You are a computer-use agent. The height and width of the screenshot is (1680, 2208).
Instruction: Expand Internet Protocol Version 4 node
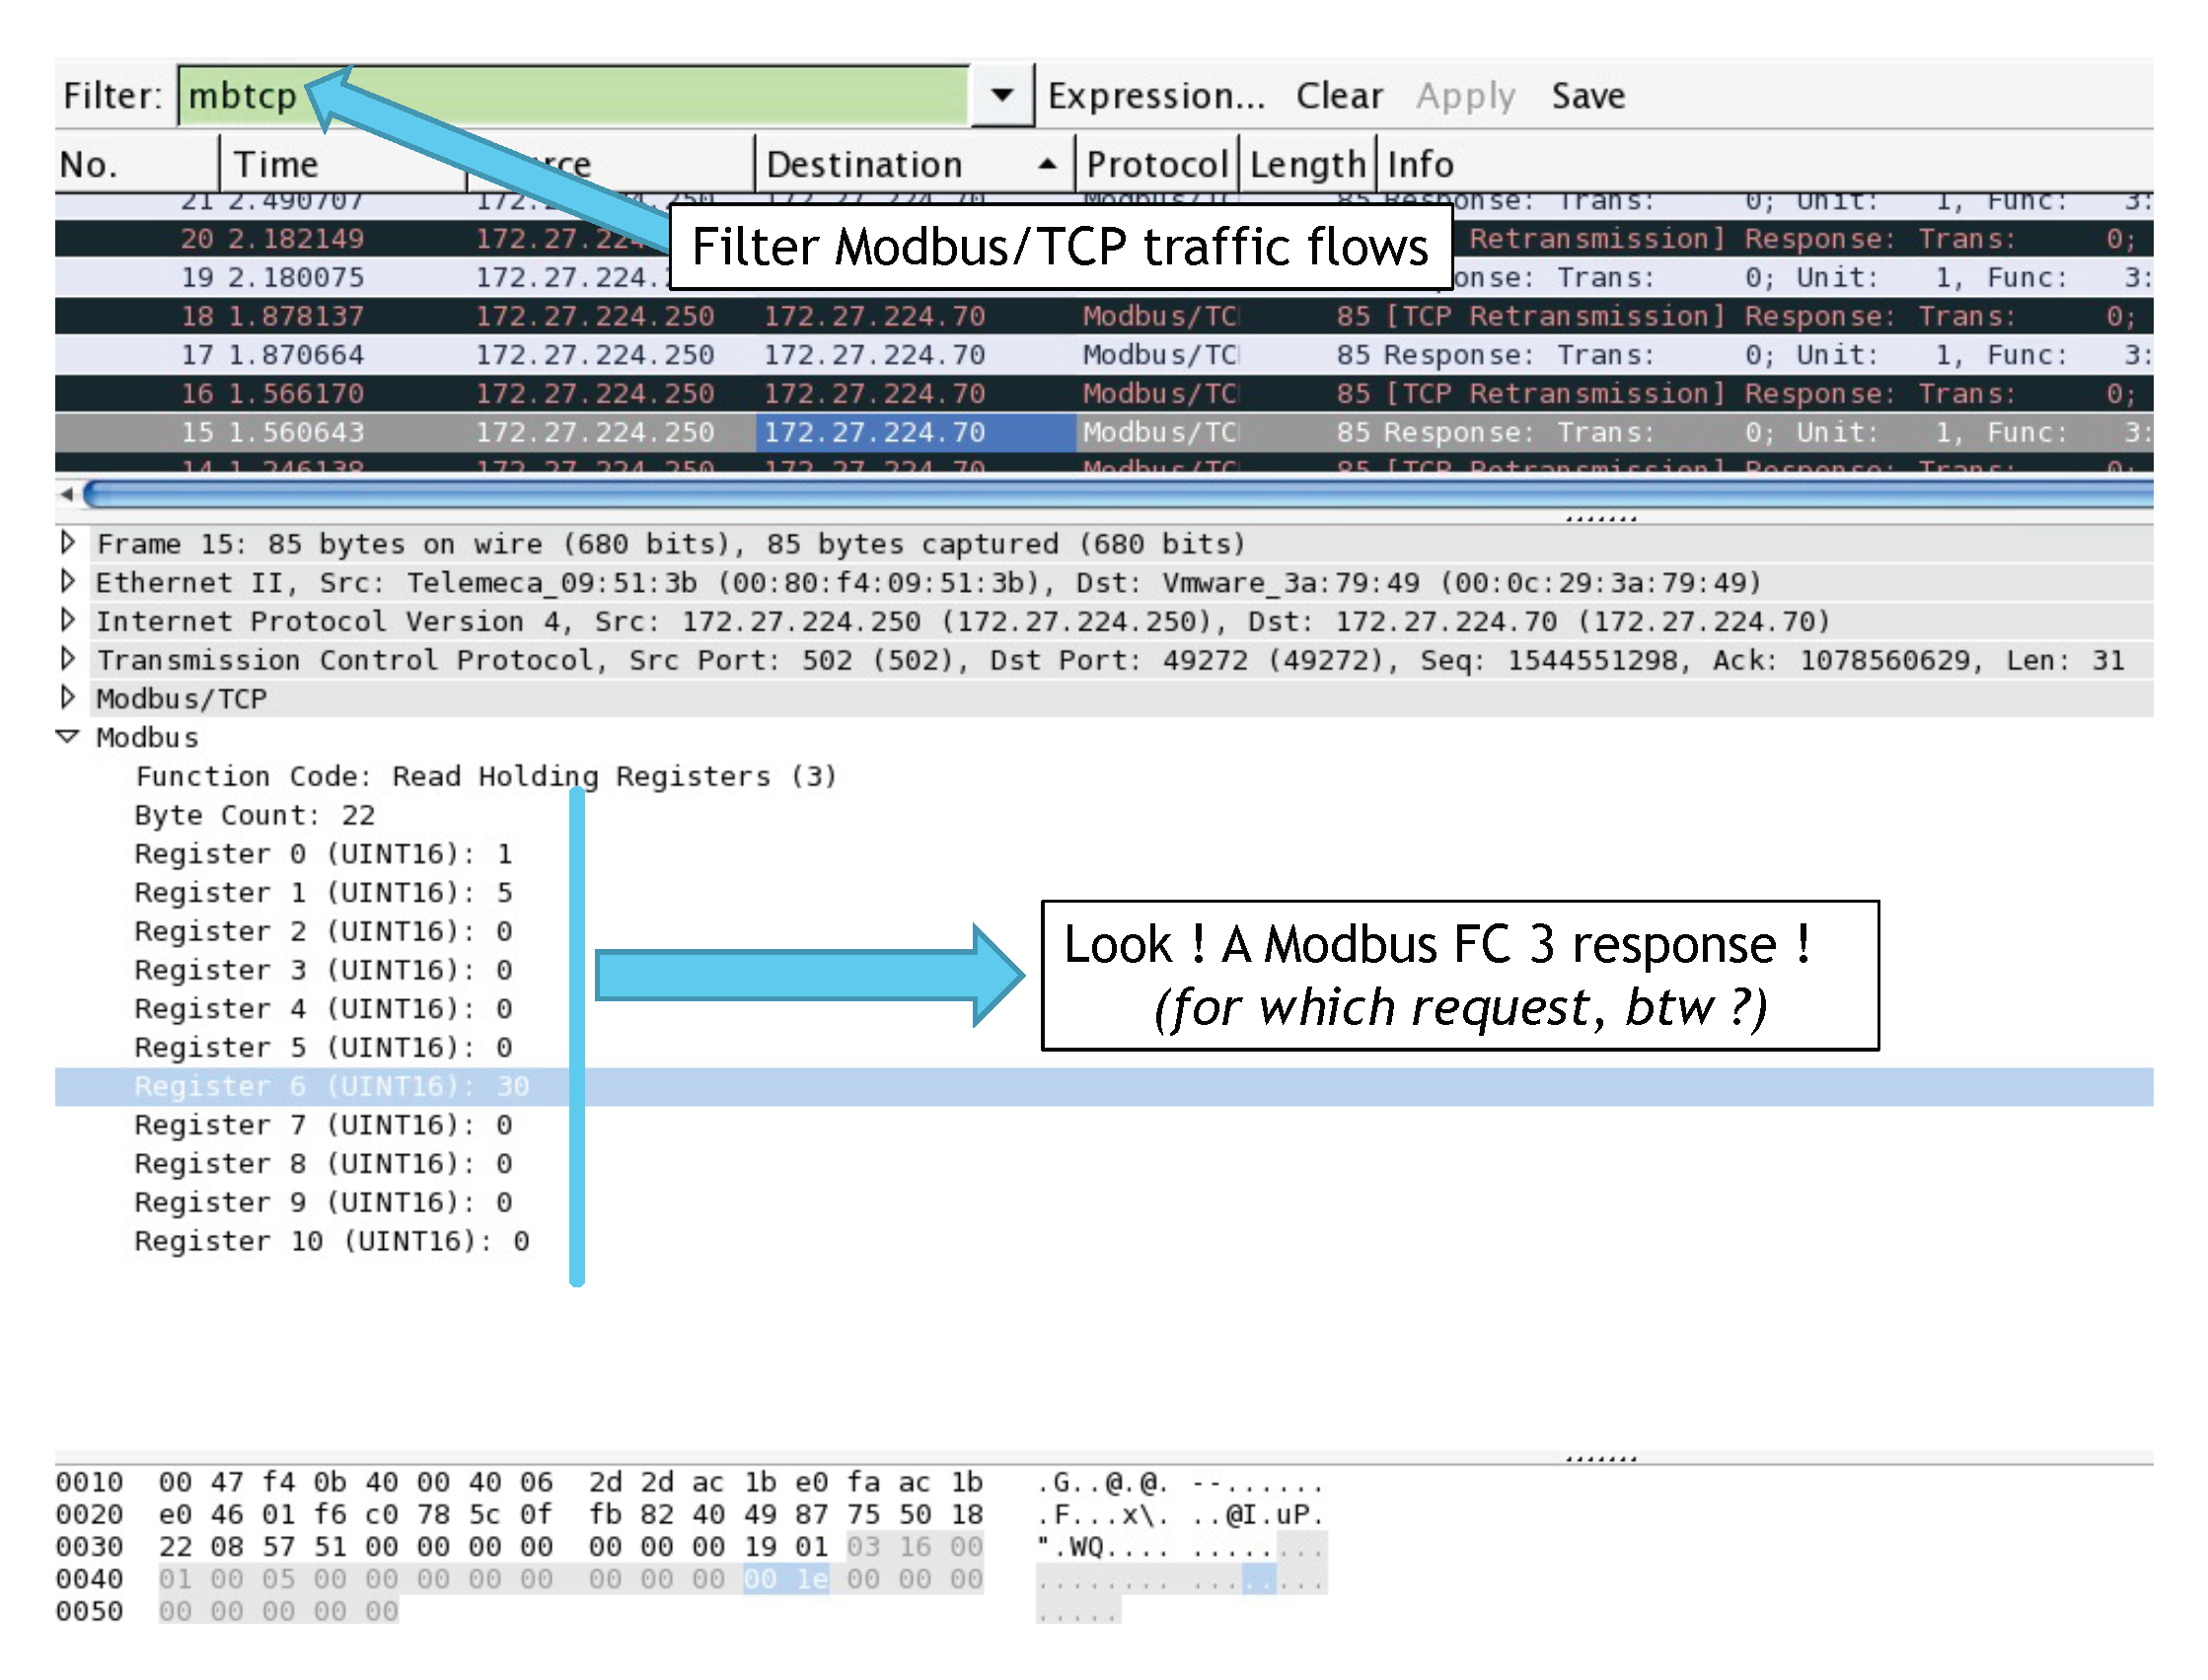click(68, 620)
